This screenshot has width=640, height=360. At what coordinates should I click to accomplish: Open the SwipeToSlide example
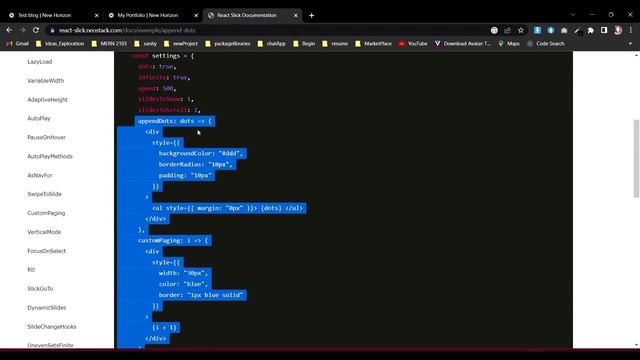(x=44, y=194)
